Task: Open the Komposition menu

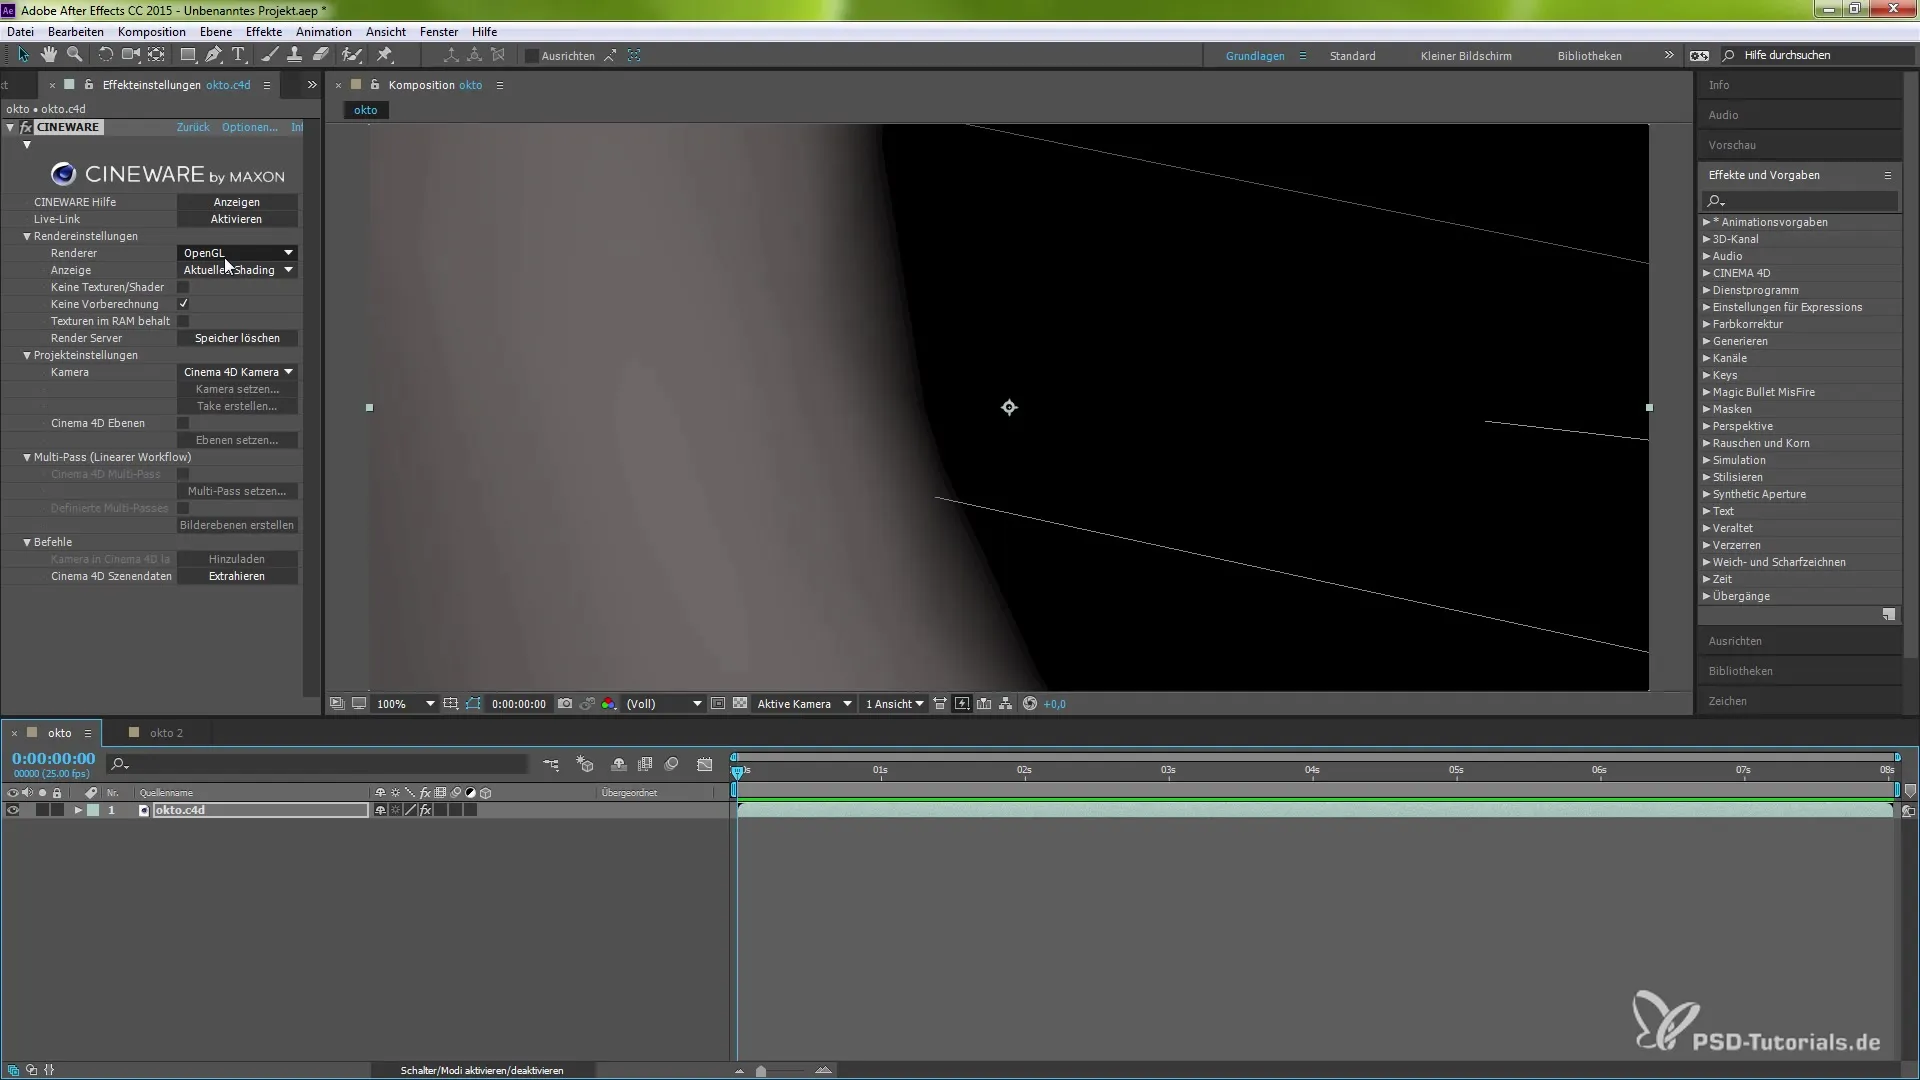Action: coord(151,32)
